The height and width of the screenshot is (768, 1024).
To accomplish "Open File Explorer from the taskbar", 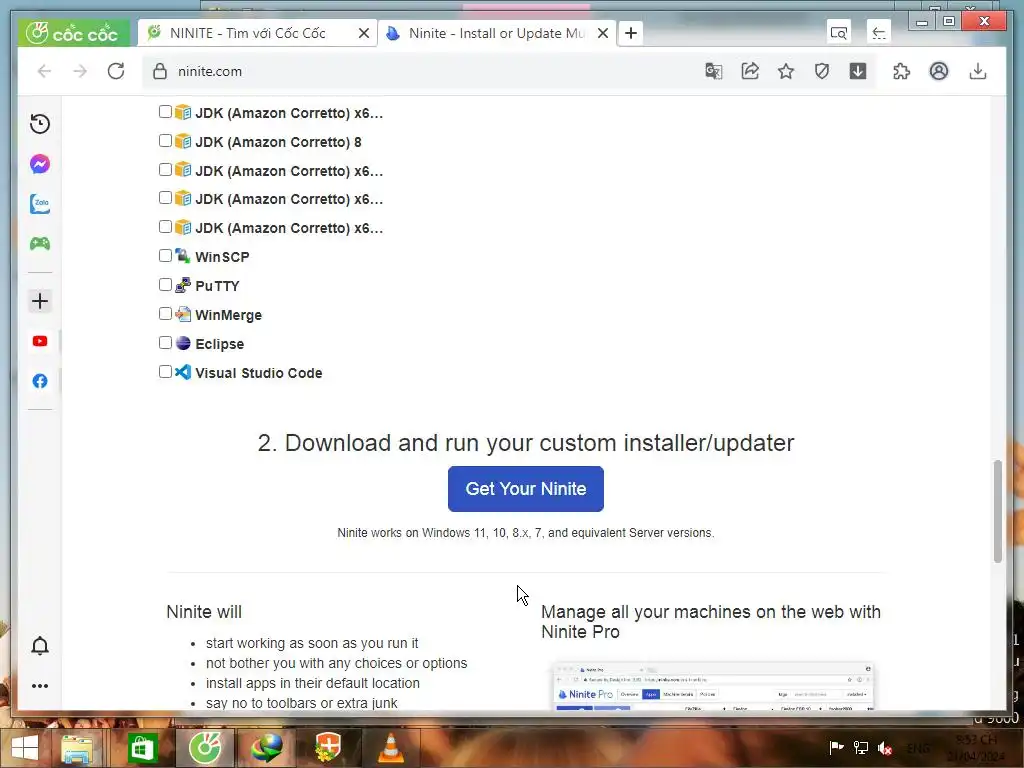I will point(77,748).
